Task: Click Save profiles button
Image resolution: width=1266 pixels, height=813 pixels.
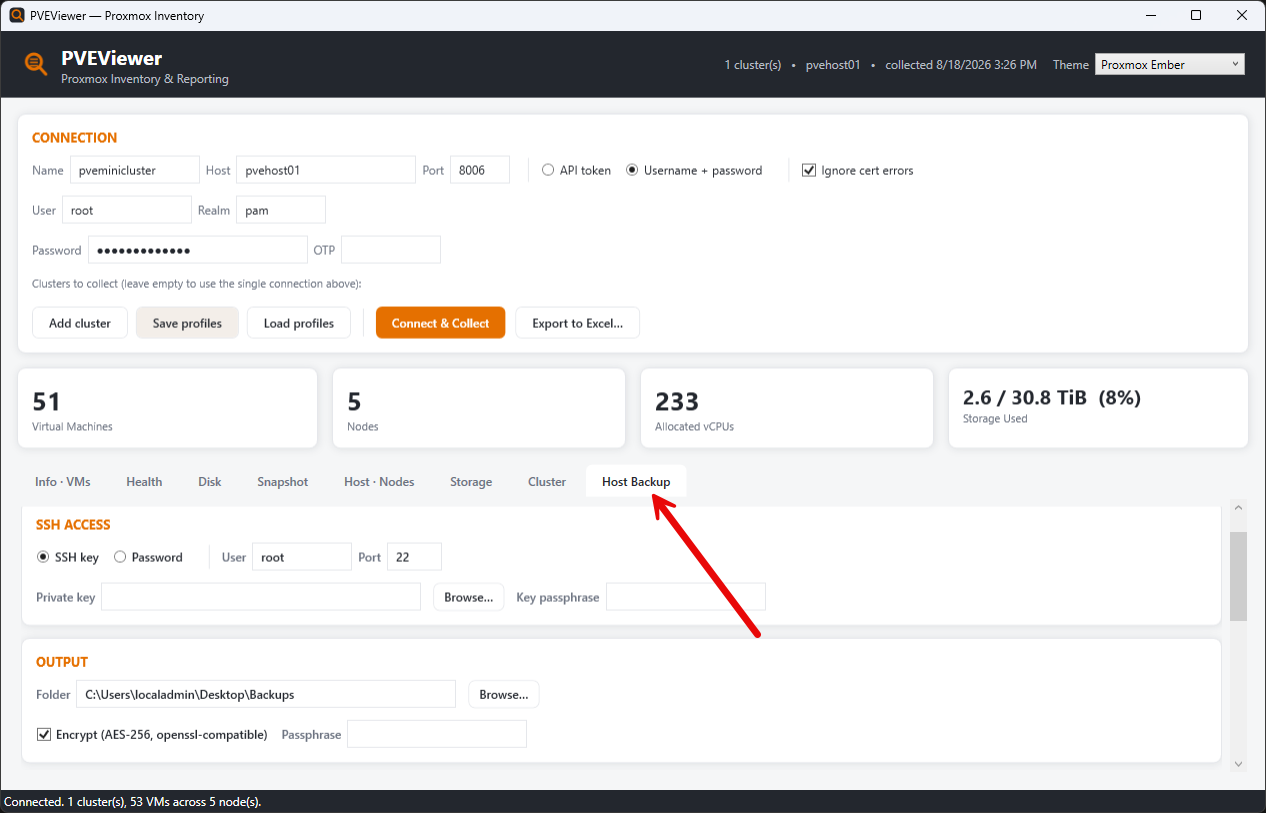Action: (x=187, y=323)
